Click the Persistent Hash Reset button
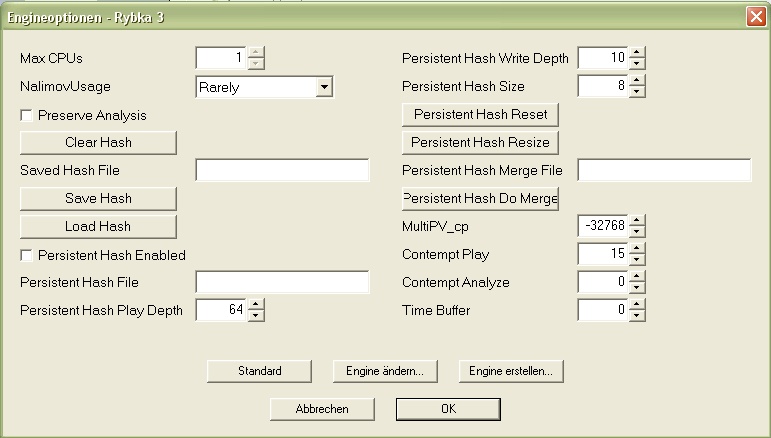The image size is (771, 438). click(x=480, y=115)
